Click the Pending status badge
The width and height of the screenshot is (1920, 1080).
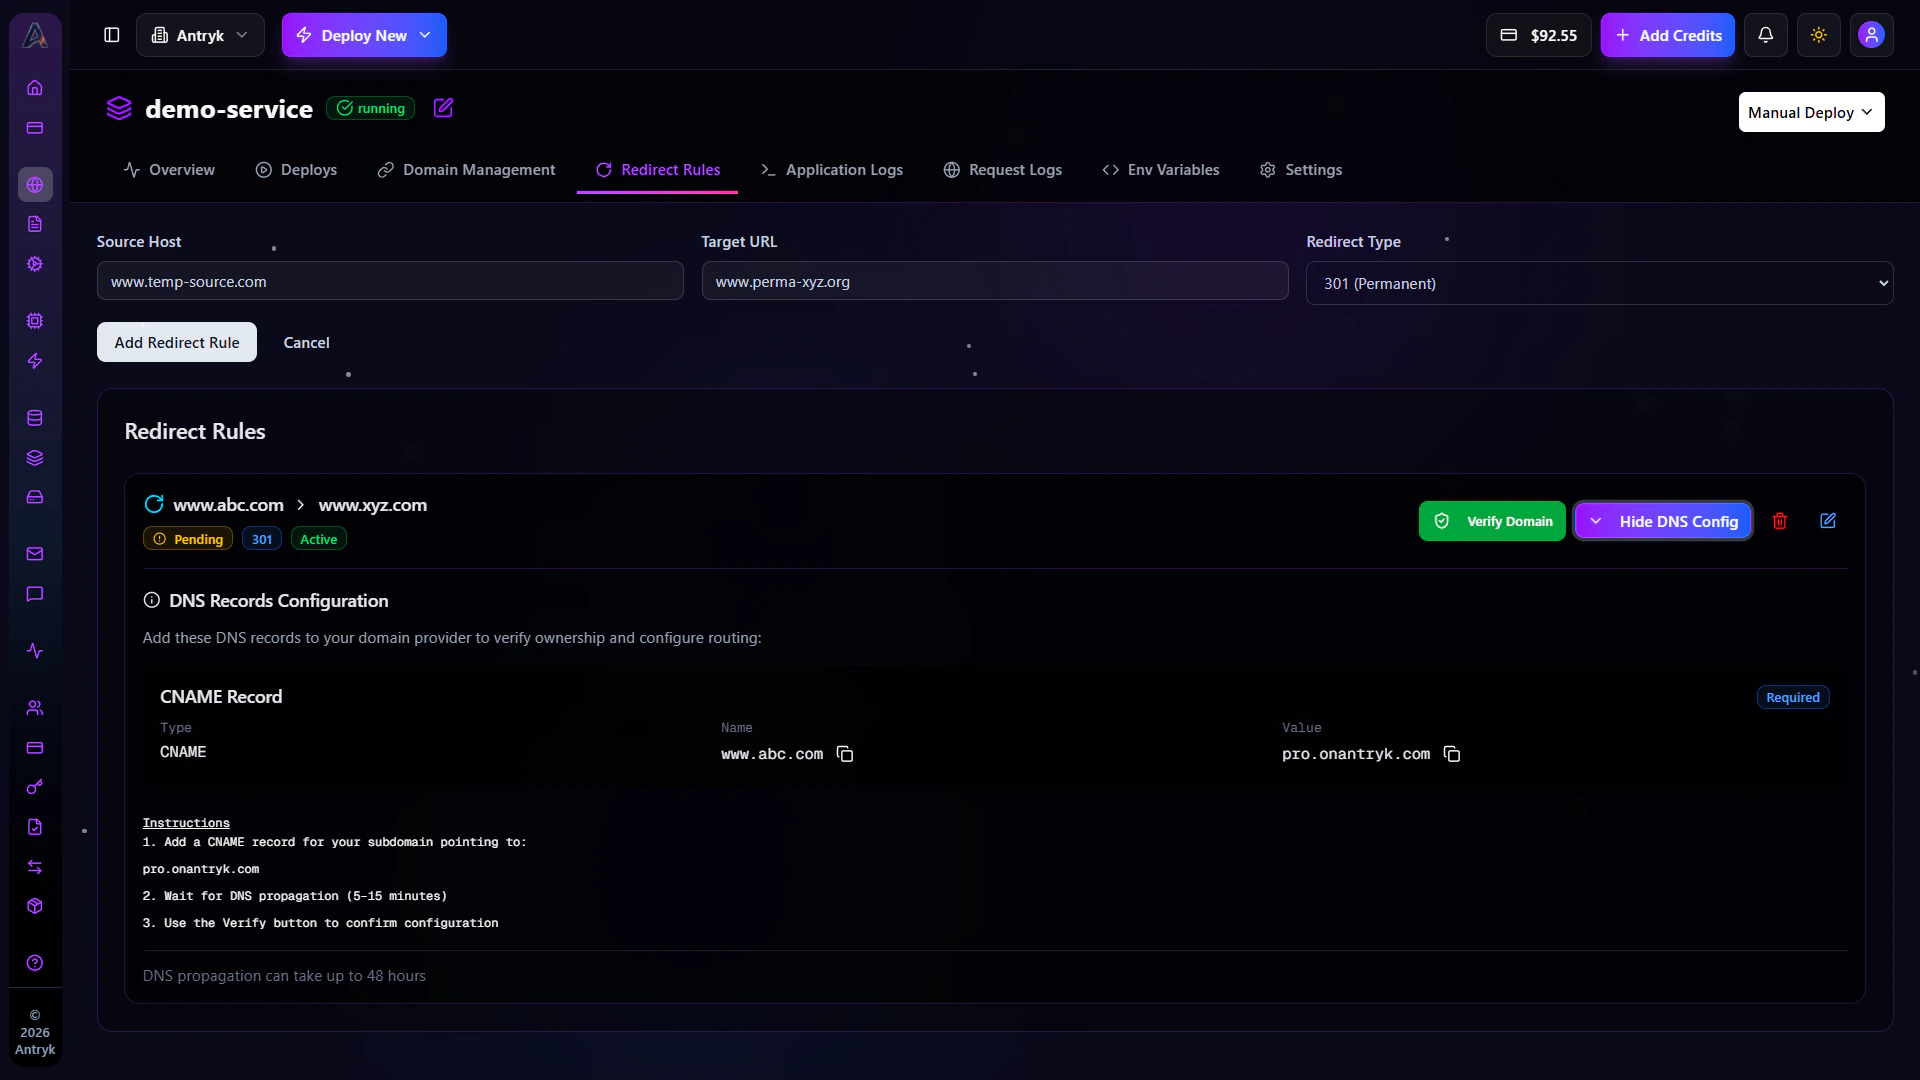tap(188, 539)
